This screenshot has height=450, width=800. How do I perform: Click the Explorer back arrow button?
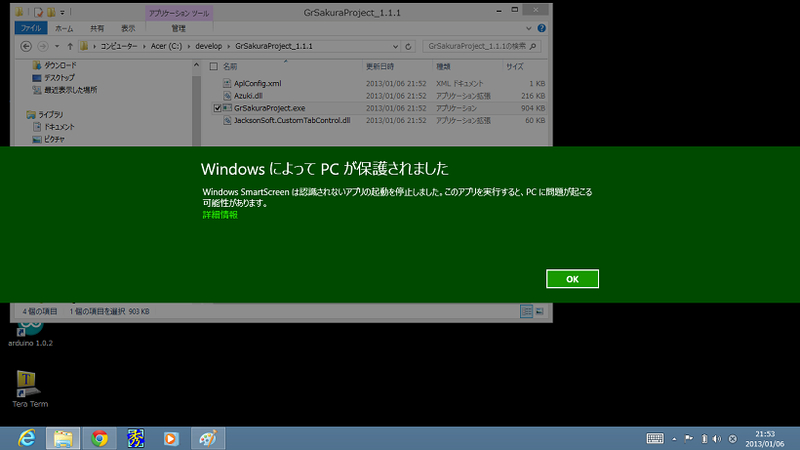[26, 46]
